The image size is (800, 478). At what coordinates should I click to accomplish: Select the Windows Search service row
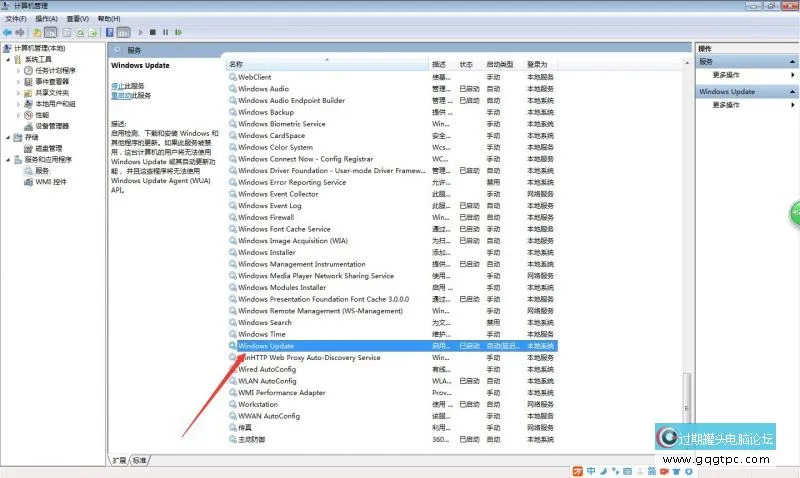click(x=392, y=322)
